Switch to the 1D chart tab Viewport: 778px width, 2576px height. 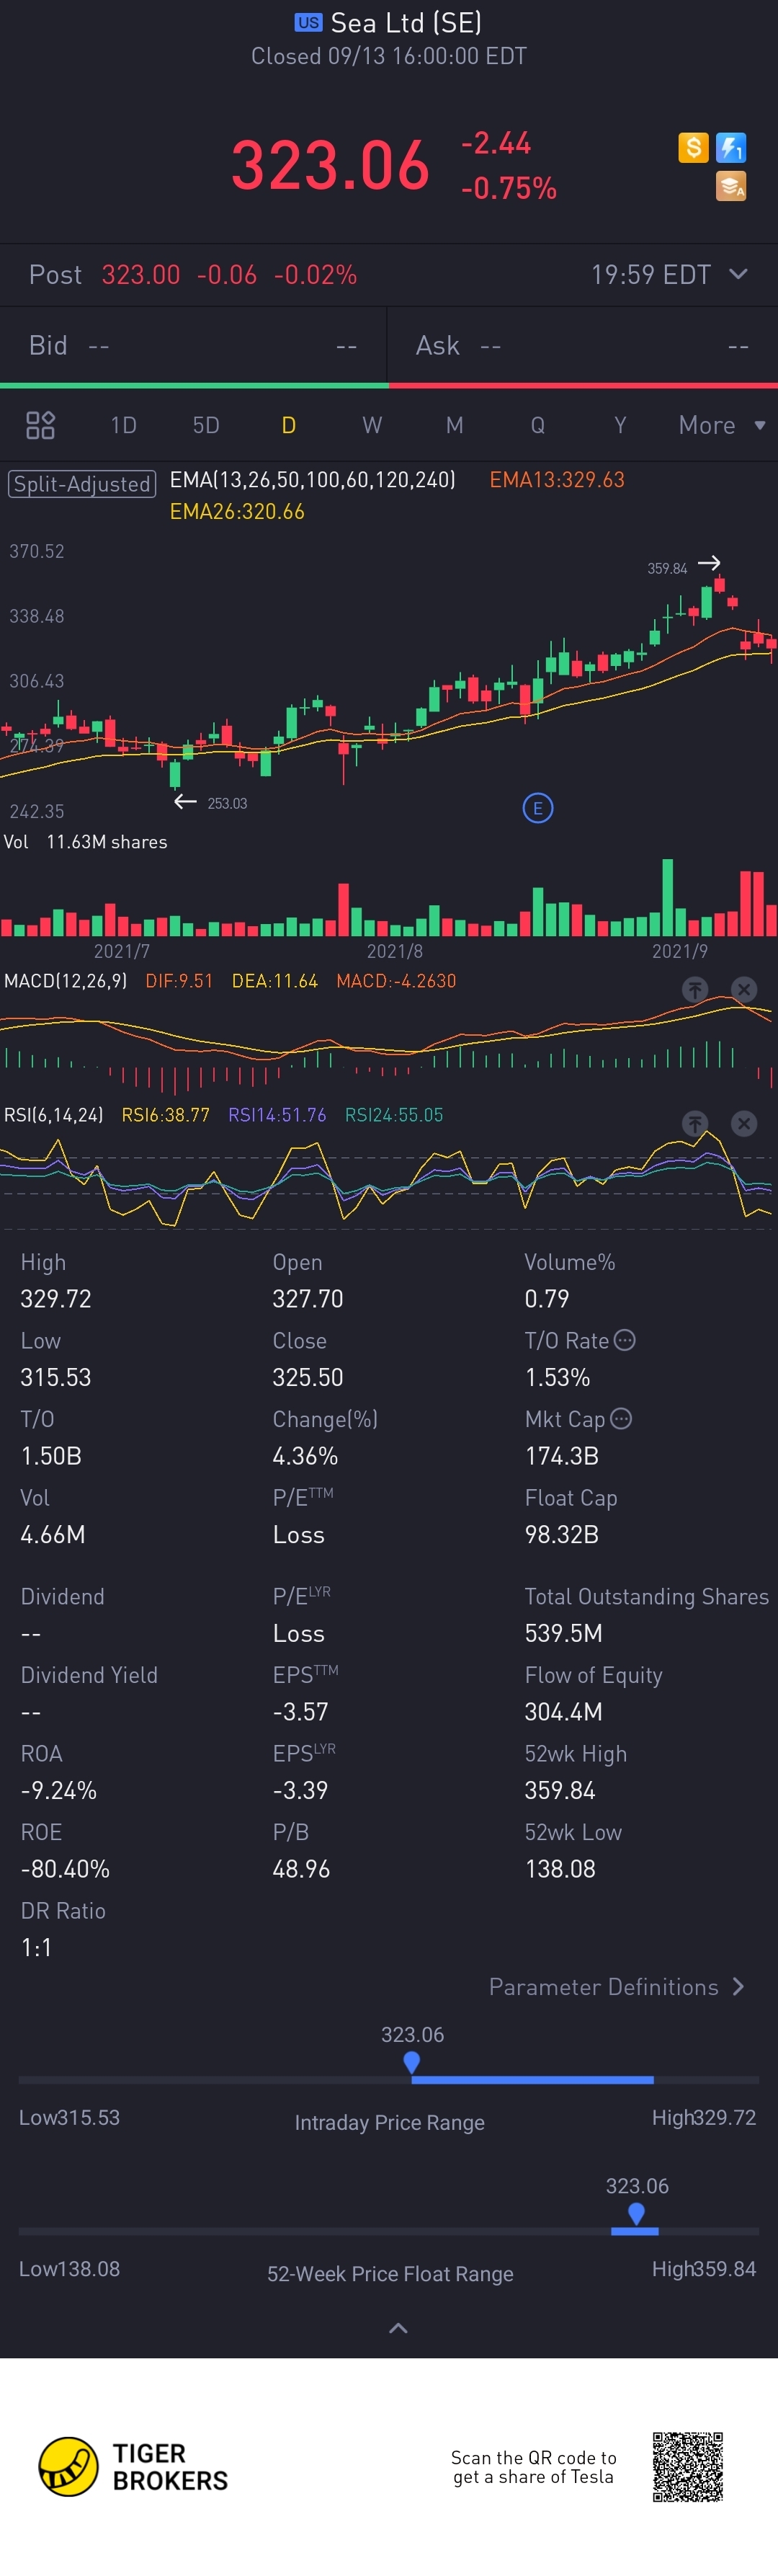[123, 425]
